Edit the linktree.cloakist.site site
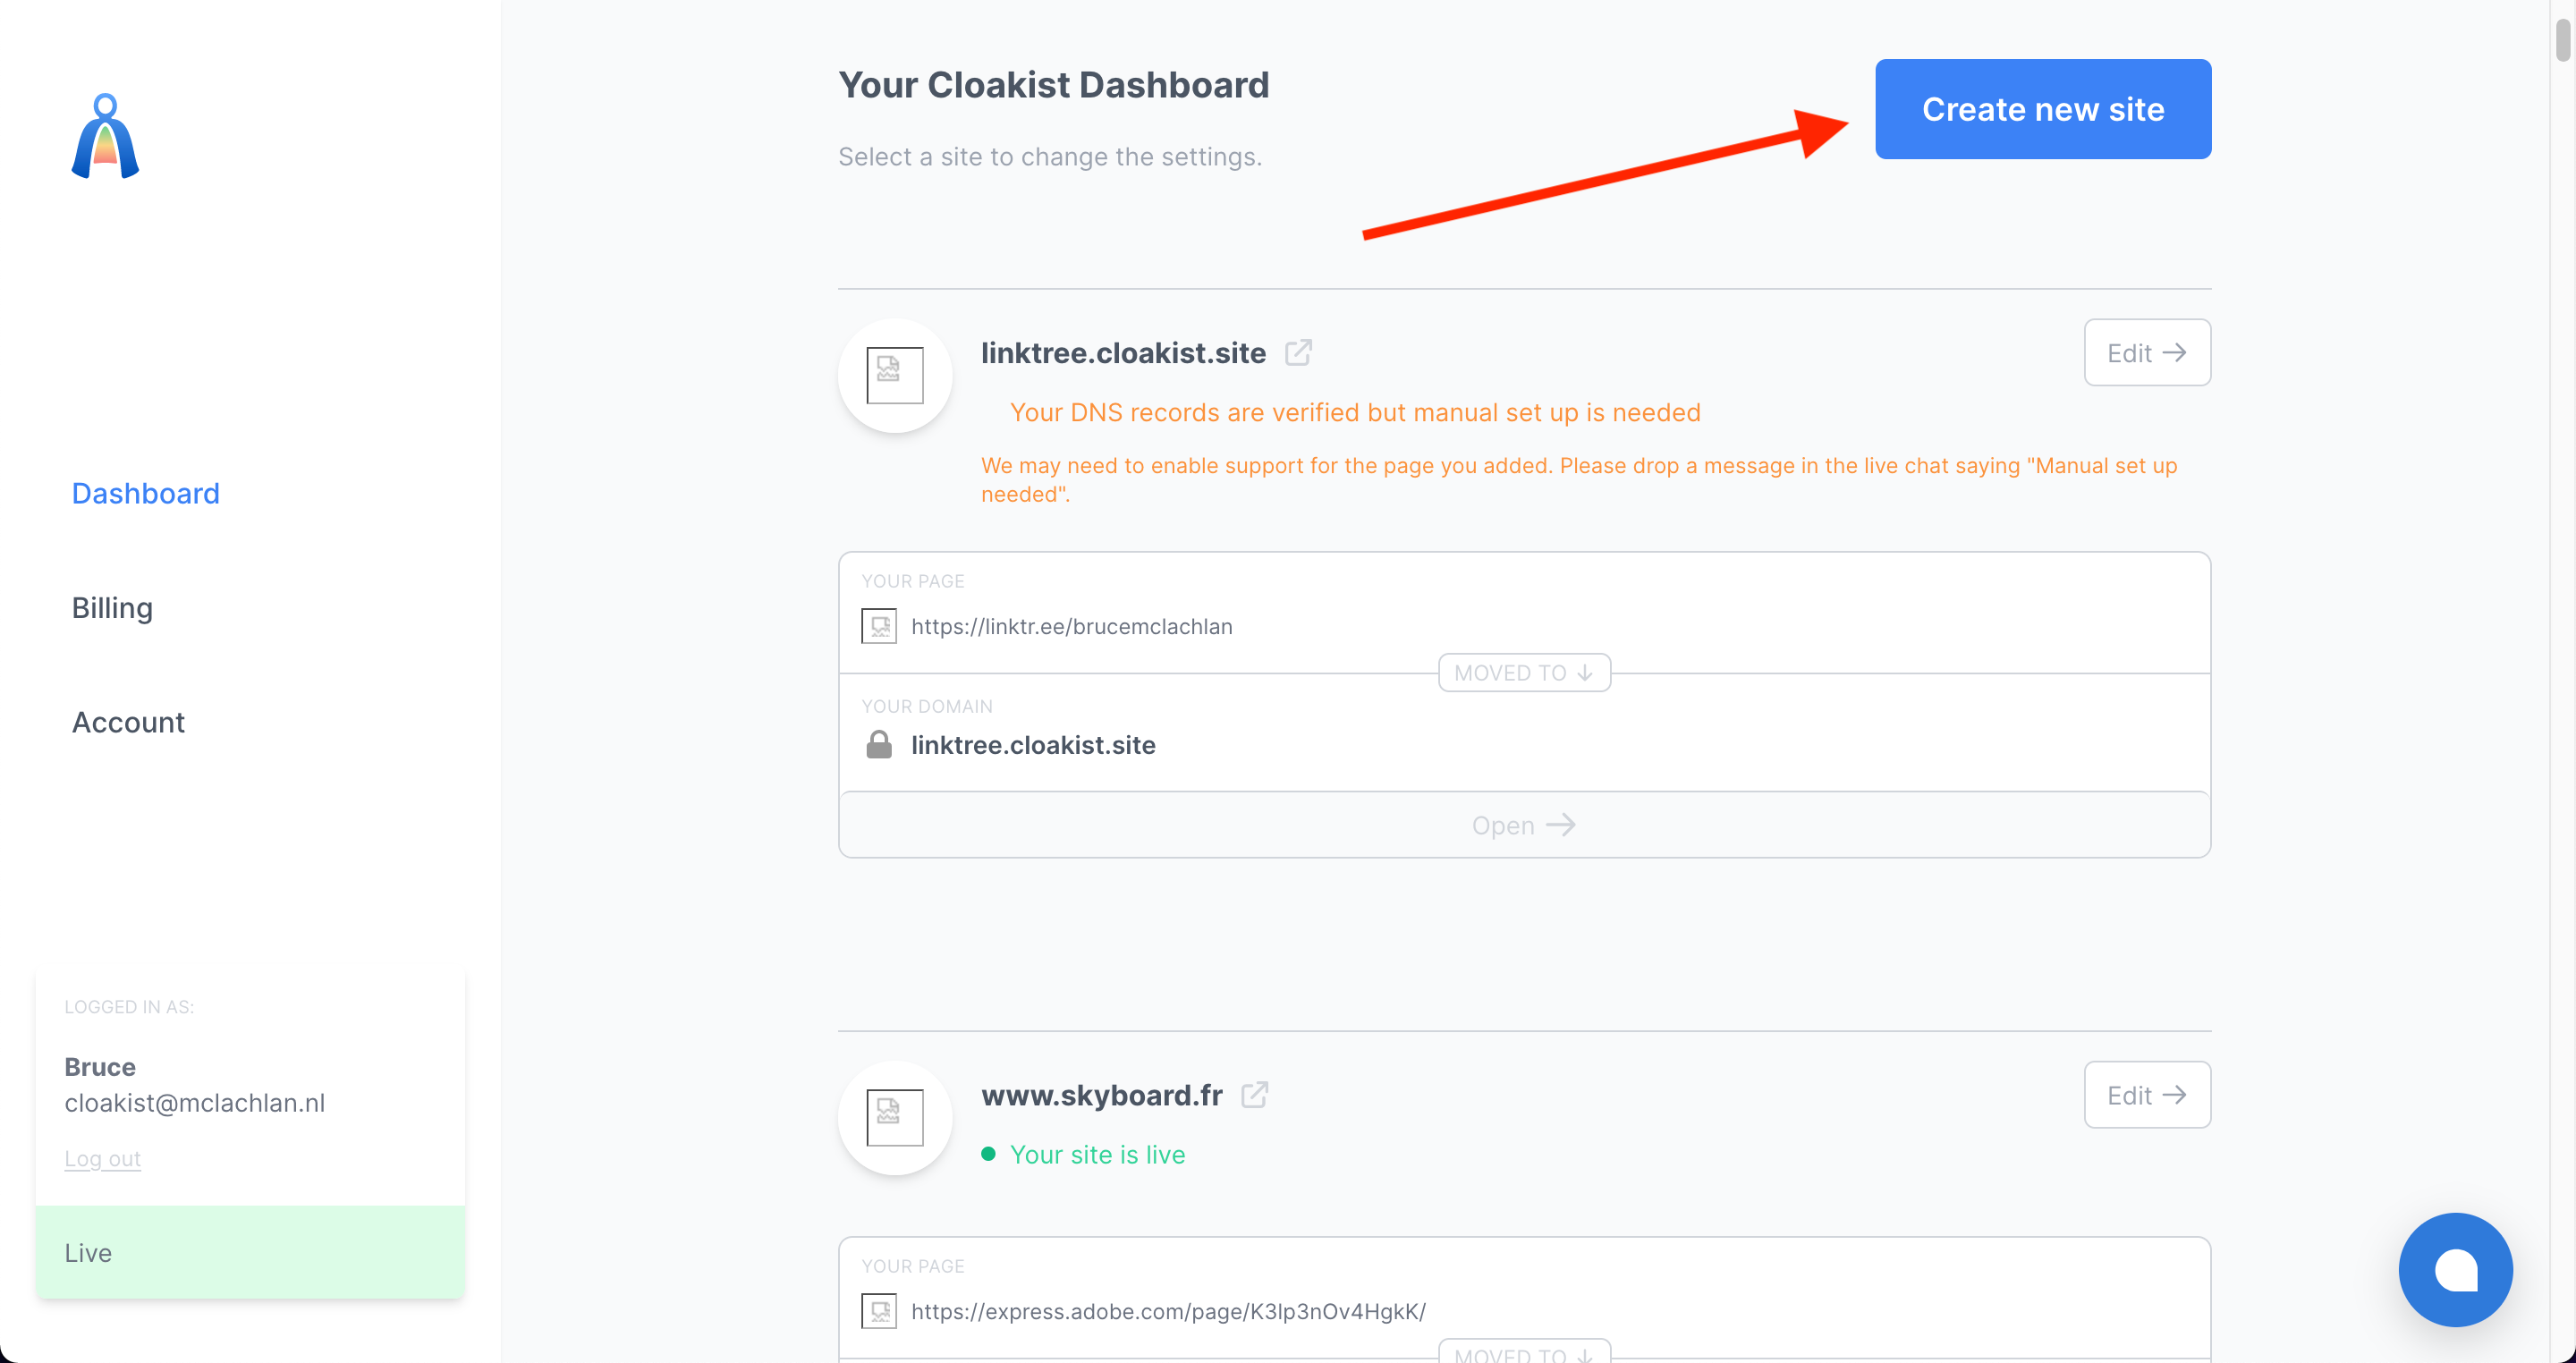Image resolution: width=2576 pixels, height=1363 pixels. [2146, 353]
